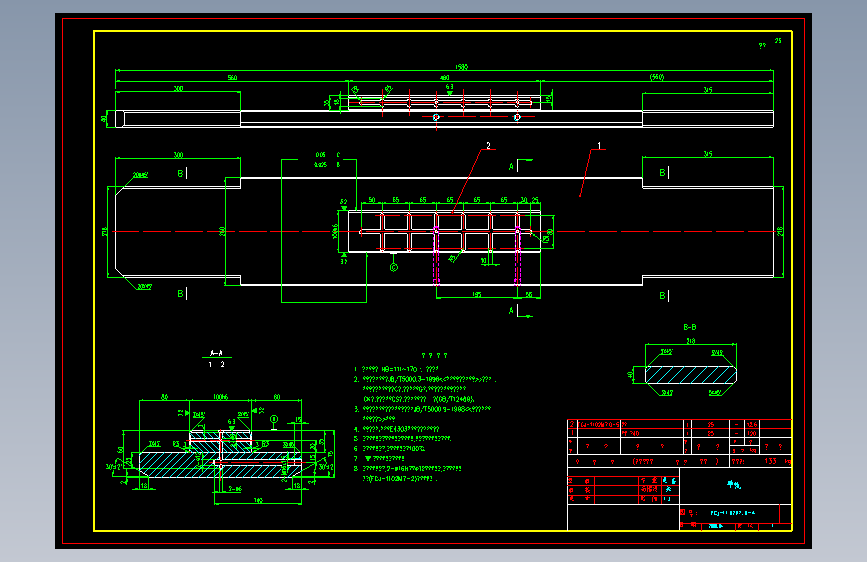Select the lower A section arrow marker
Image resolution: width=867 pixels, height=562 pixels.
click(x=520, y=311)
